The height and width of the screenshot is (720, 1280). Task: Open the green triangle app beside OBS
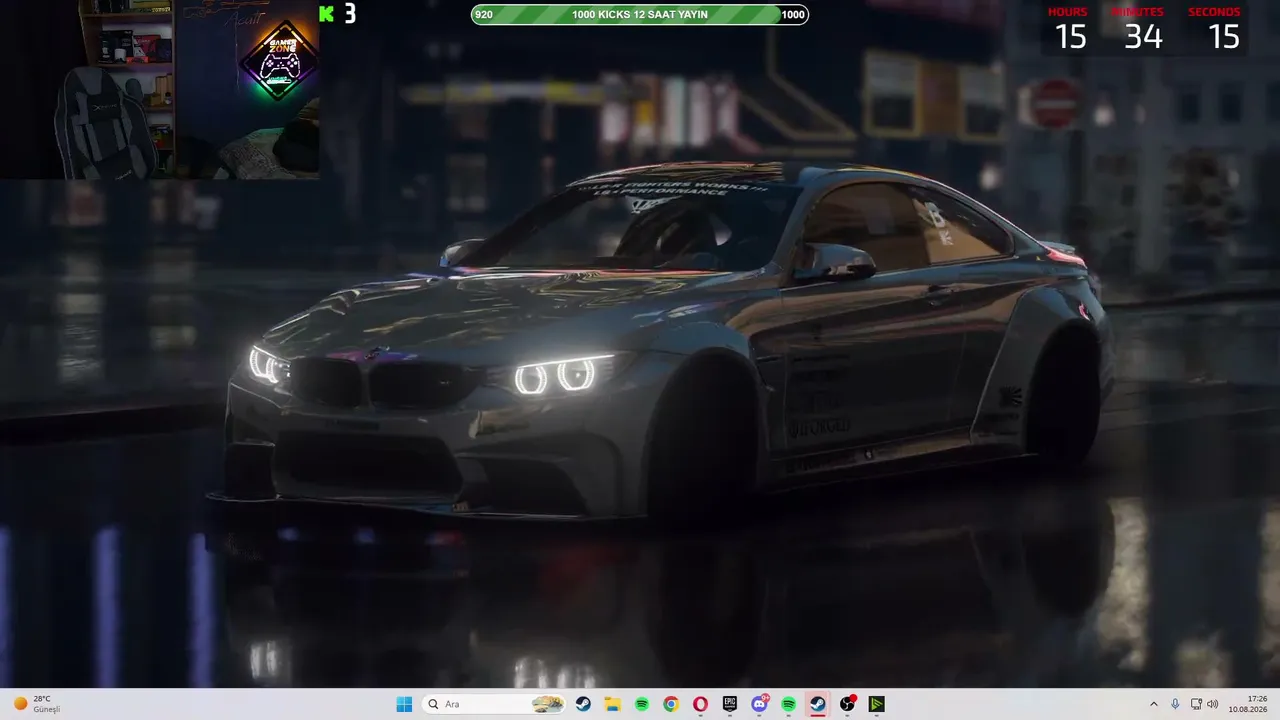click(x=876, y=704)
